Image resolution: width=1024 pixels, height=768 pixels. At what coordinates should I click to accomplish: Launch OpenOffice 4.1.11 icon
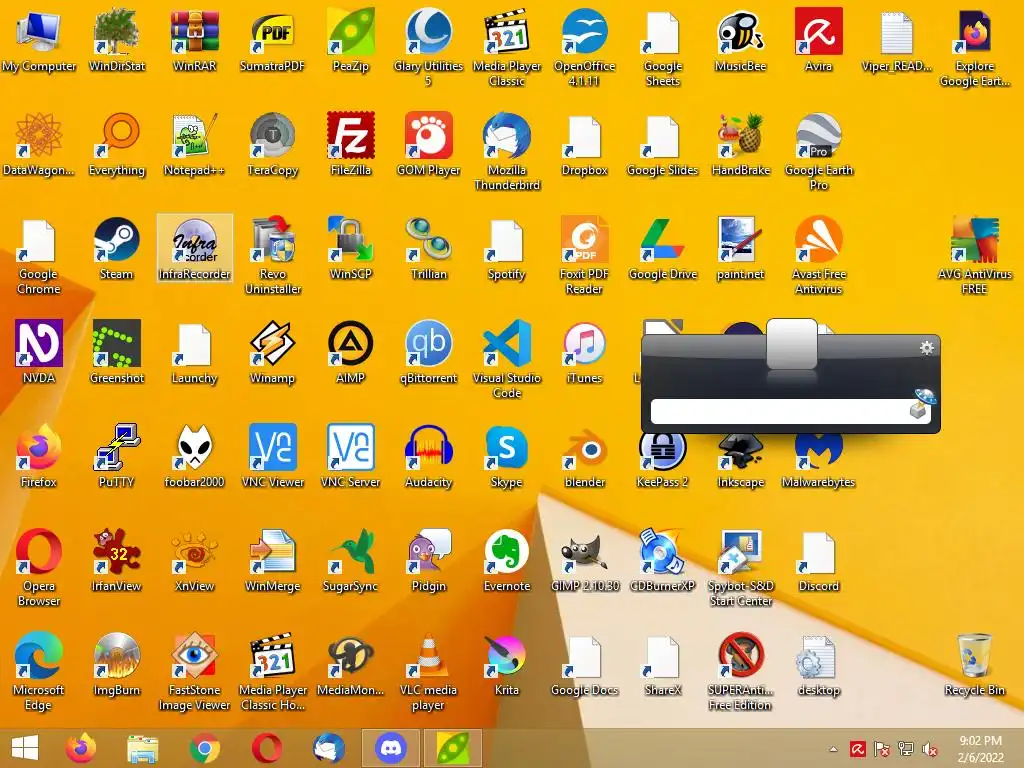point(584,47)
